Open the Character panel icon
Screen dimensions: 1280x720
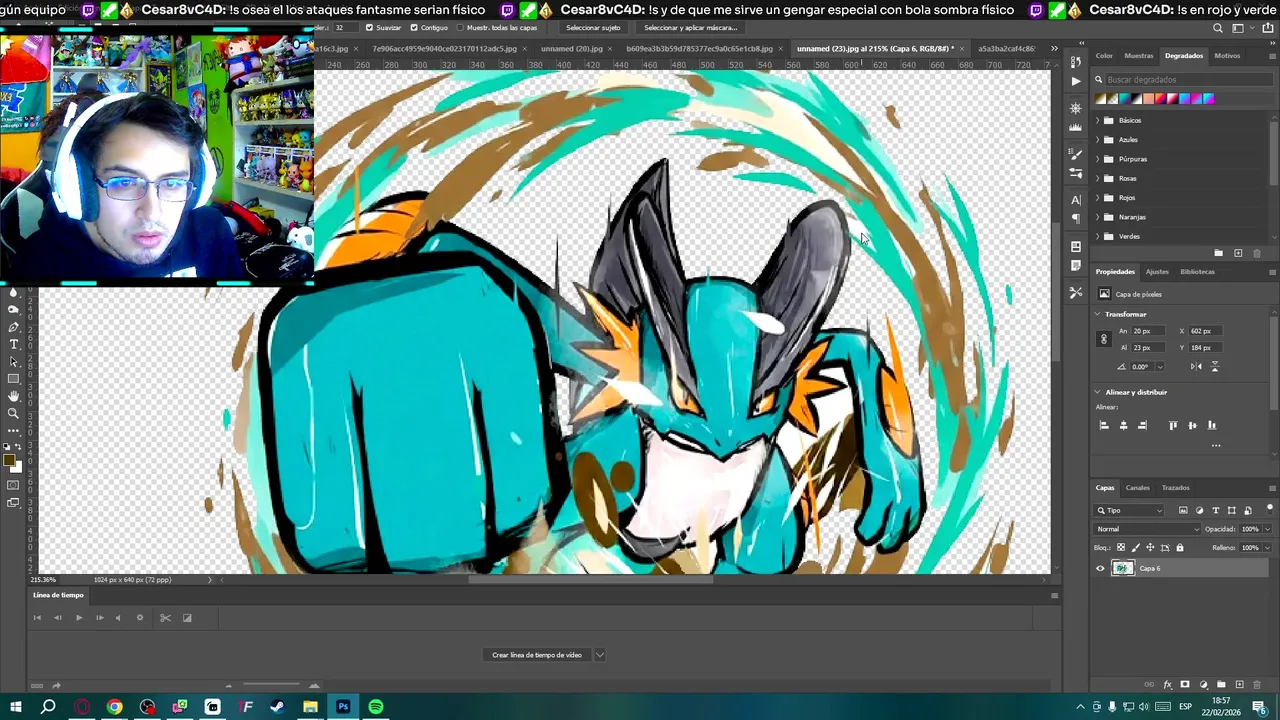[x=1075, y=199]
